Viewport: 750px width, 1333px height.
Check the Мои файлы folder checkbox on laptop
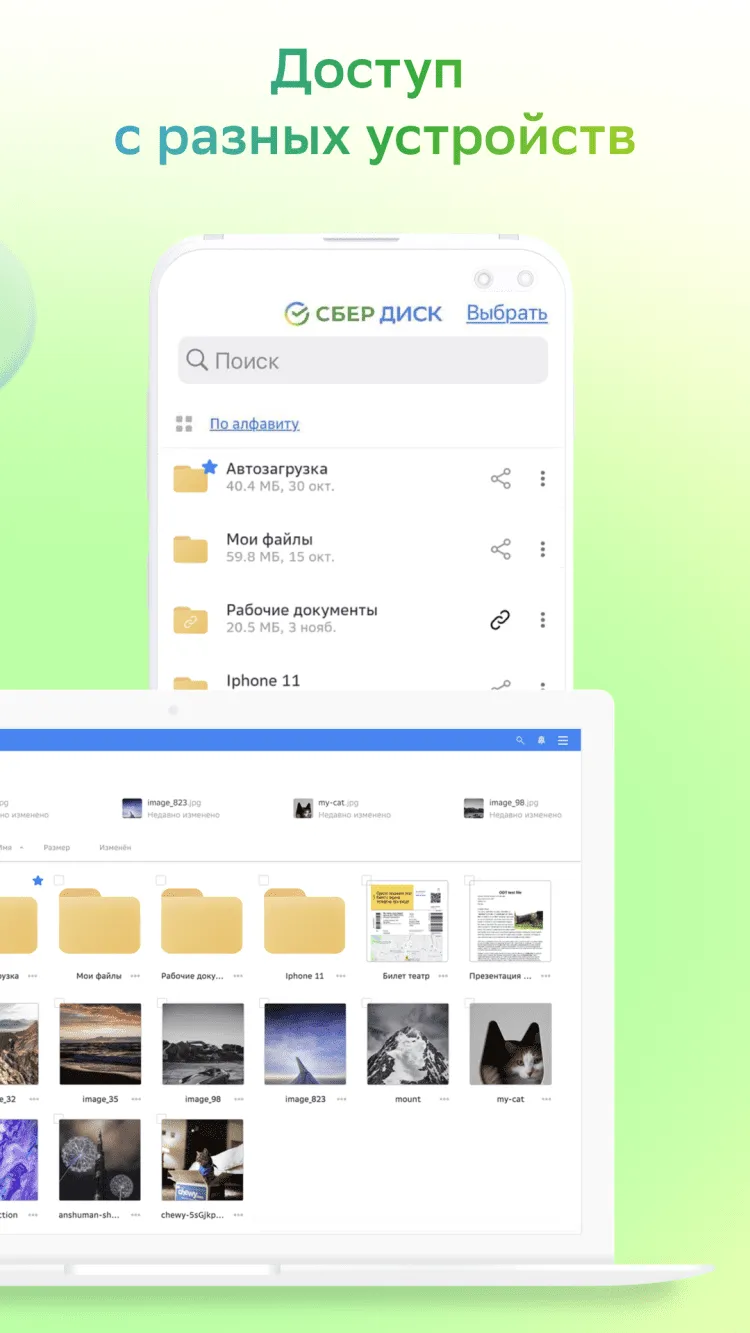[x=59, y=880]
